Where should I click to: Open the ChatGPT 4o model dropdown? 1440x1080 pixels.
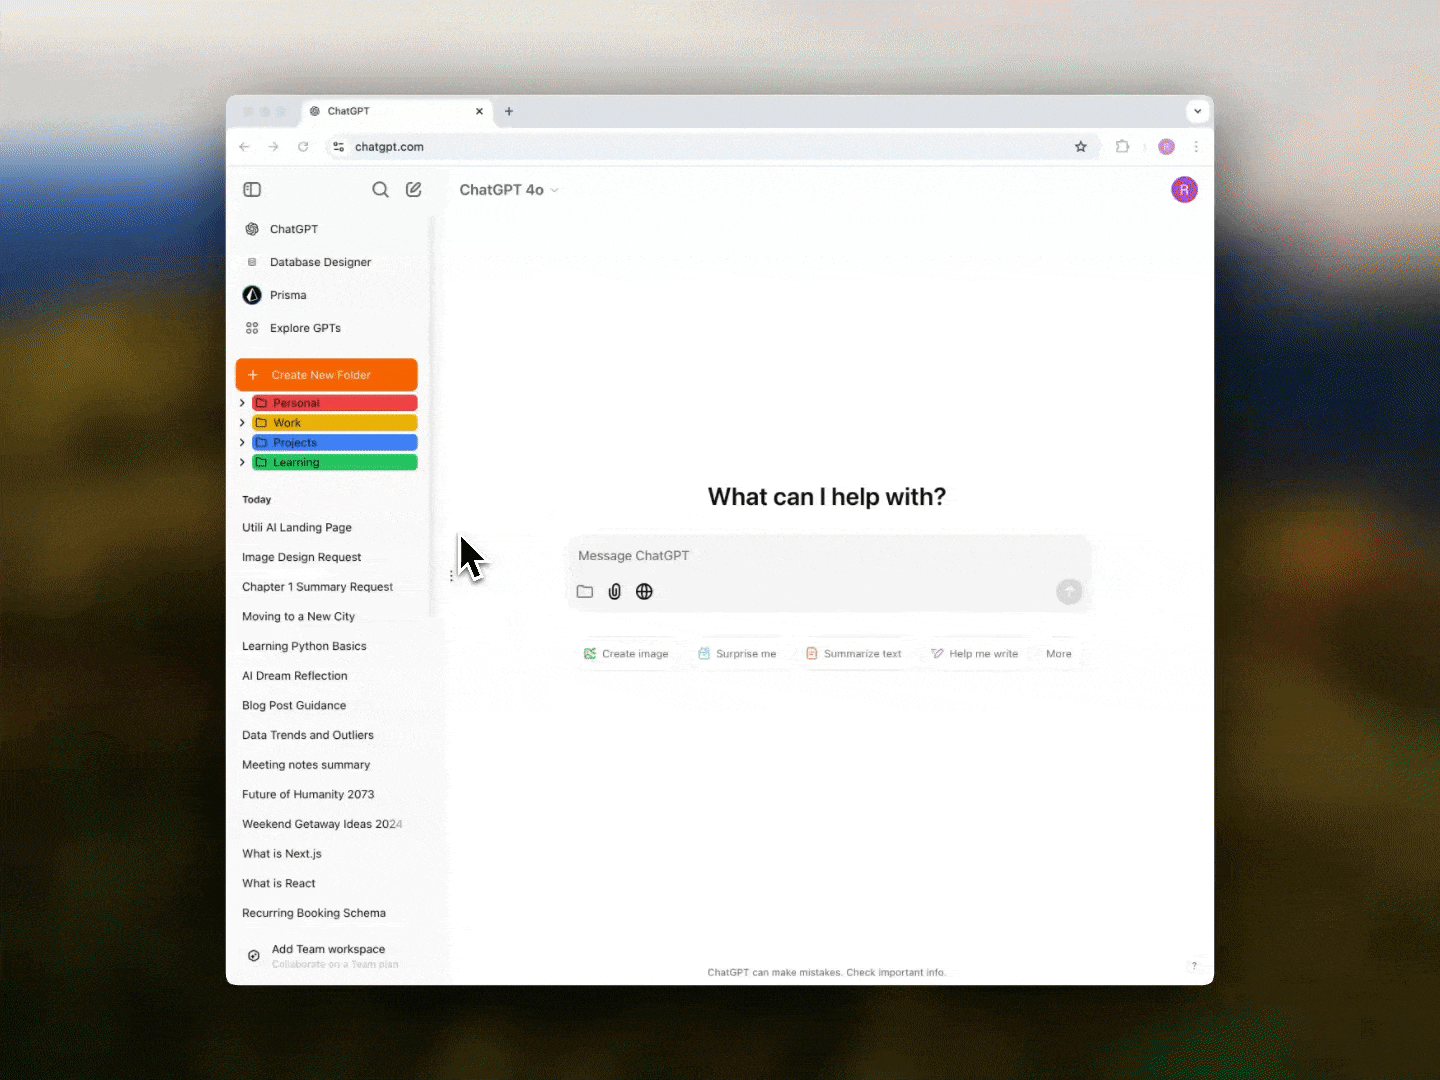(509, 189)
